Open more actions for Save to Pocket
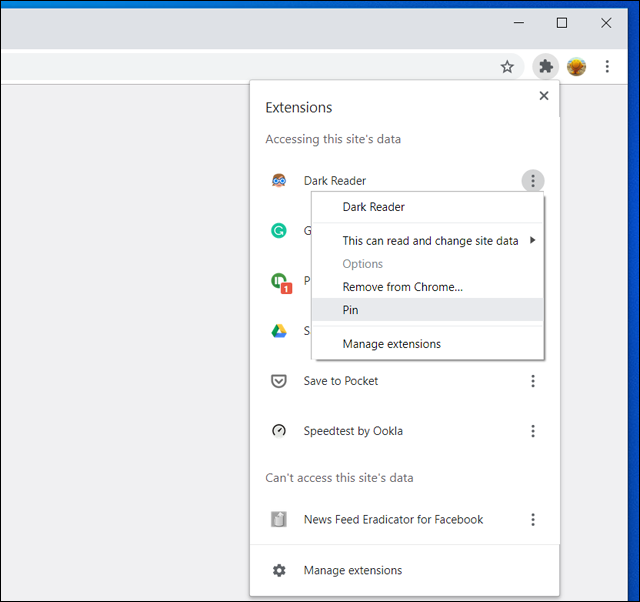This screenshot has height=602, width=640. pyautogui.click(x=533, y=381)
